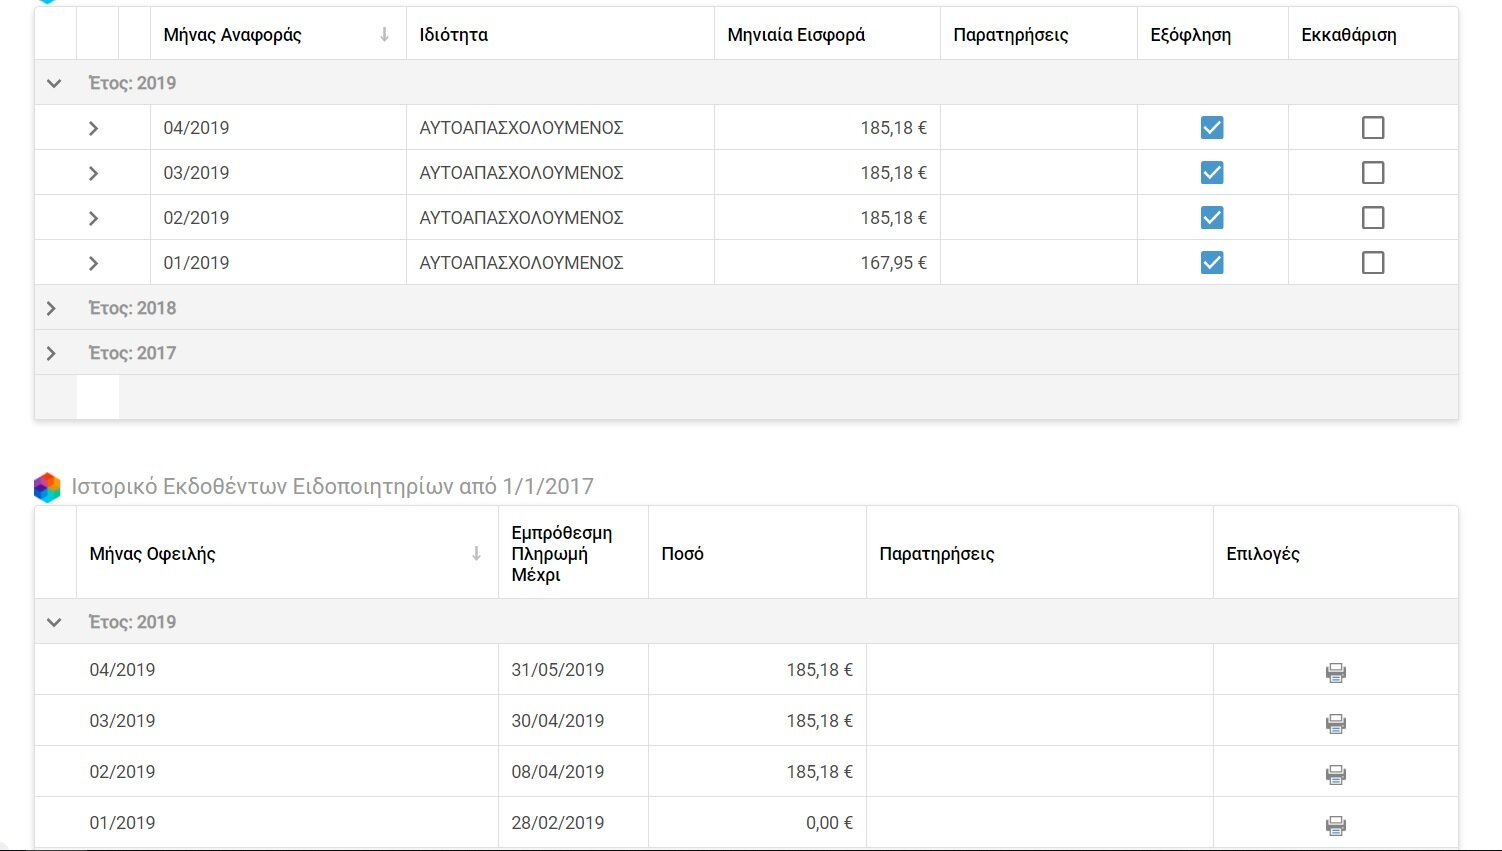Click sort arrow on Μήνας Οφειλής column
The image size is (1502, 851).
click(x=476, y=553)
